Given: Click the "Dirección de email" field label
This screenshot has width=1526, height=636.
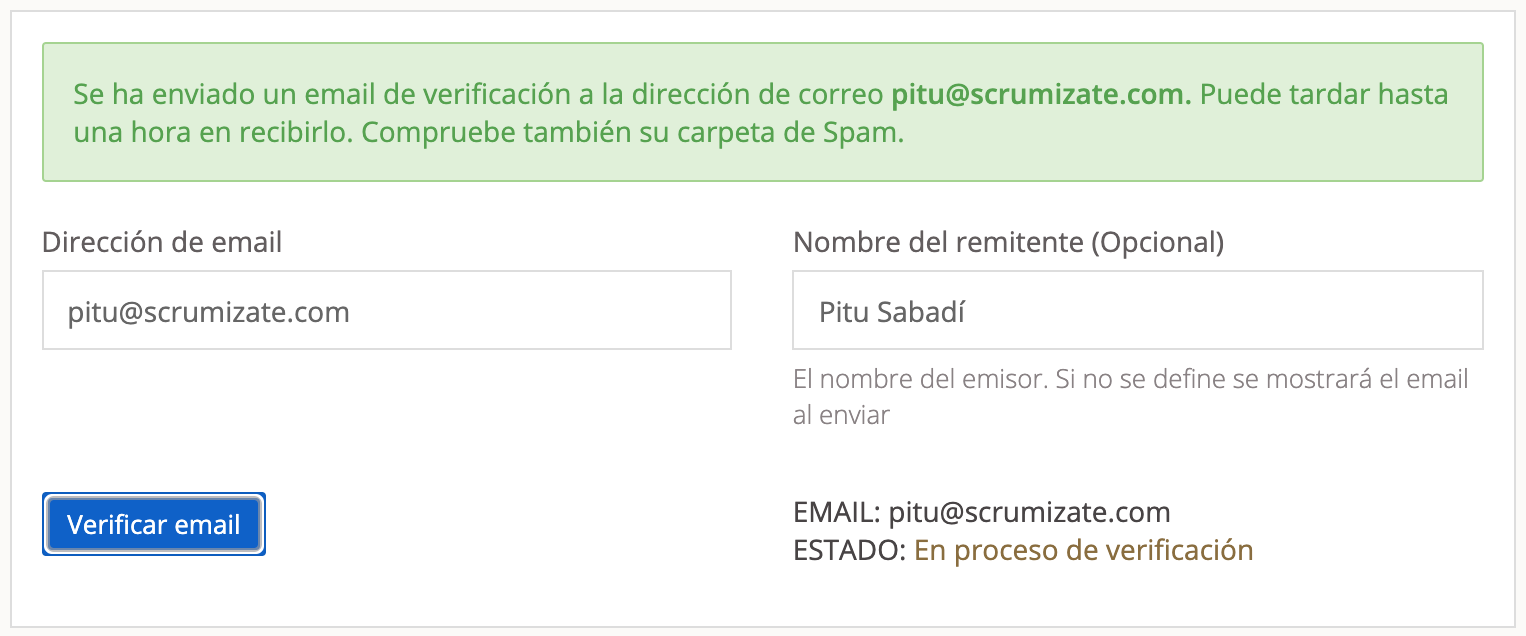Looking at the screenshot, I should [x=162, y=241].
